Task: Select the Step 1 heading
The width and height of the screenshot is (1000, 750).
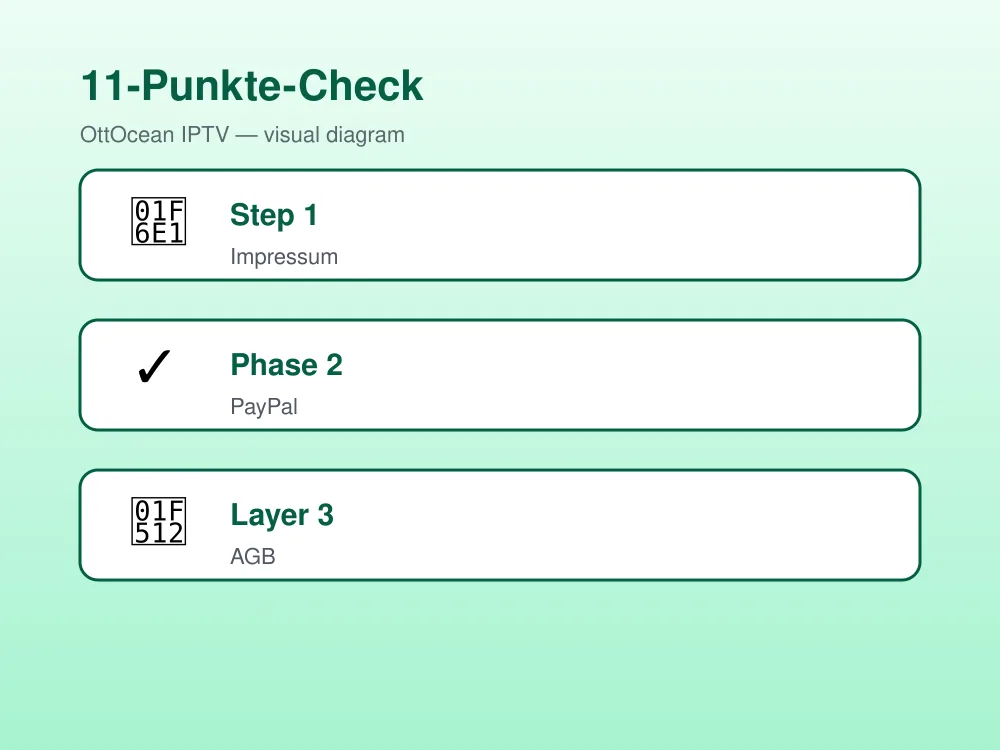Action: [274, 215]
